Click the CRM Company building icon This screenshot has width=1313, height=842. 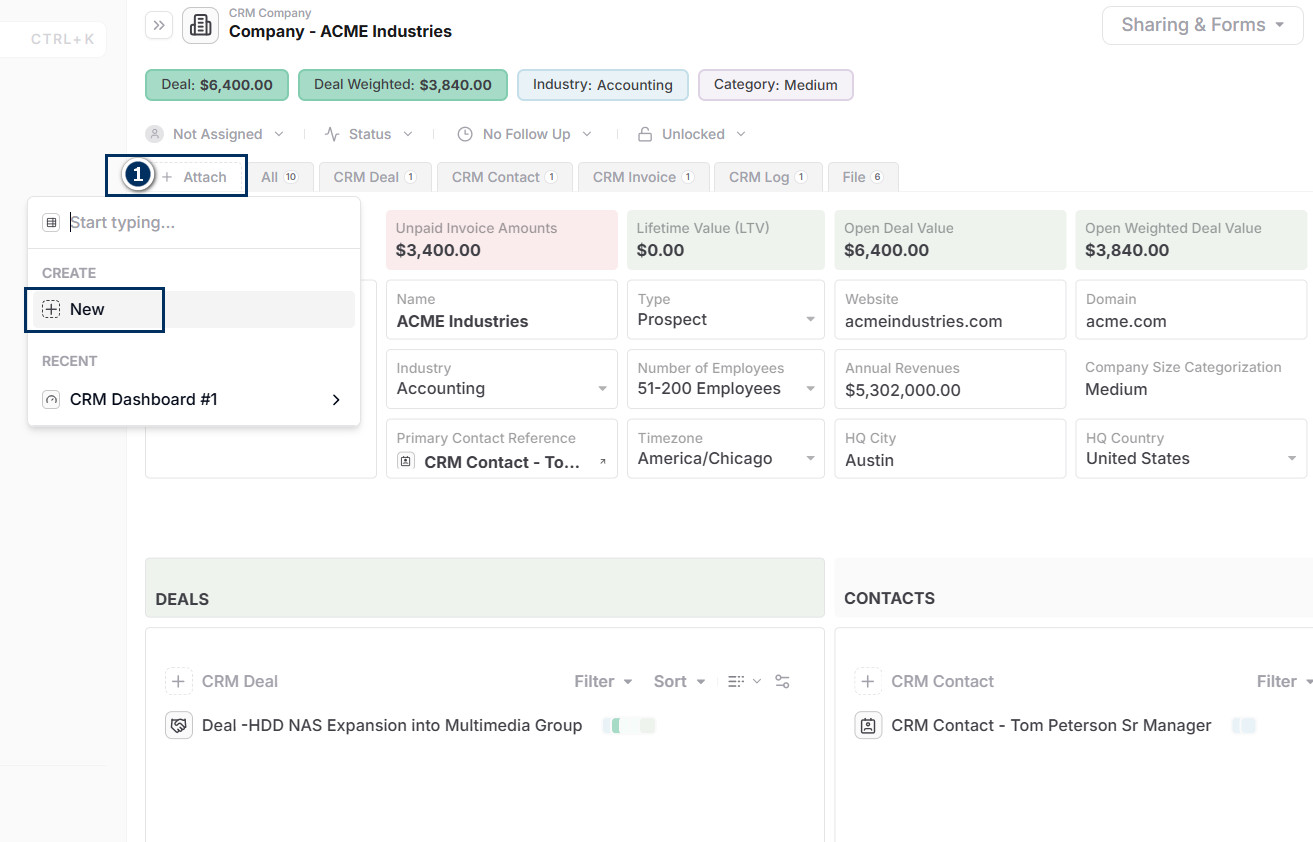(x=200, y=25)
